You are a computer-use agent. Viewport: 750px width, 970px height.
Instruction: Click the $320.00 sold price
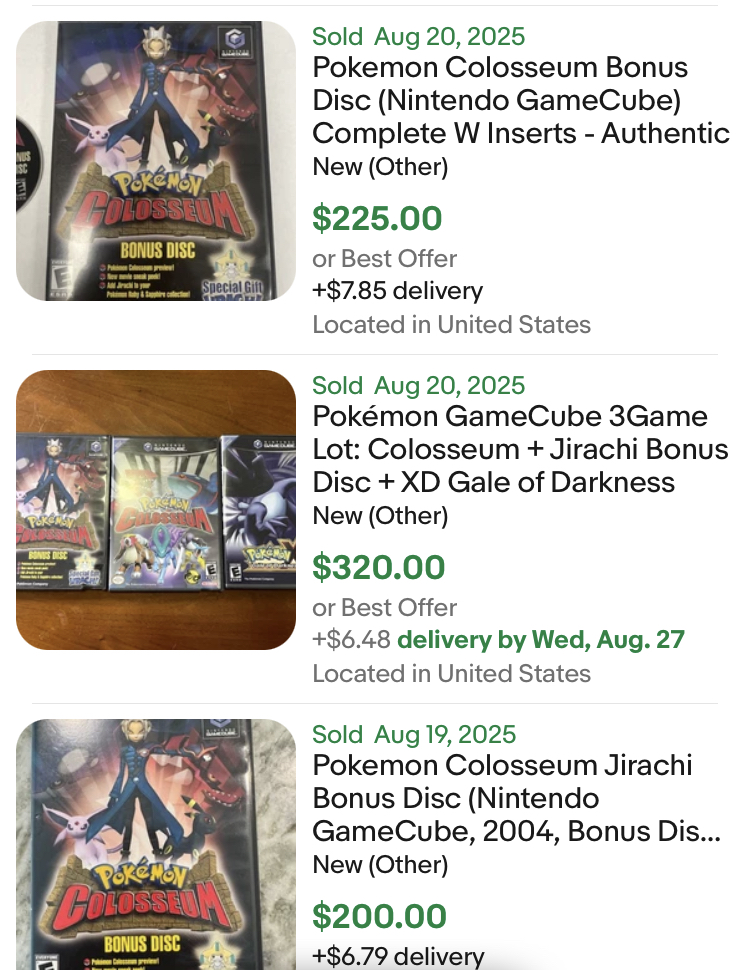379,567
